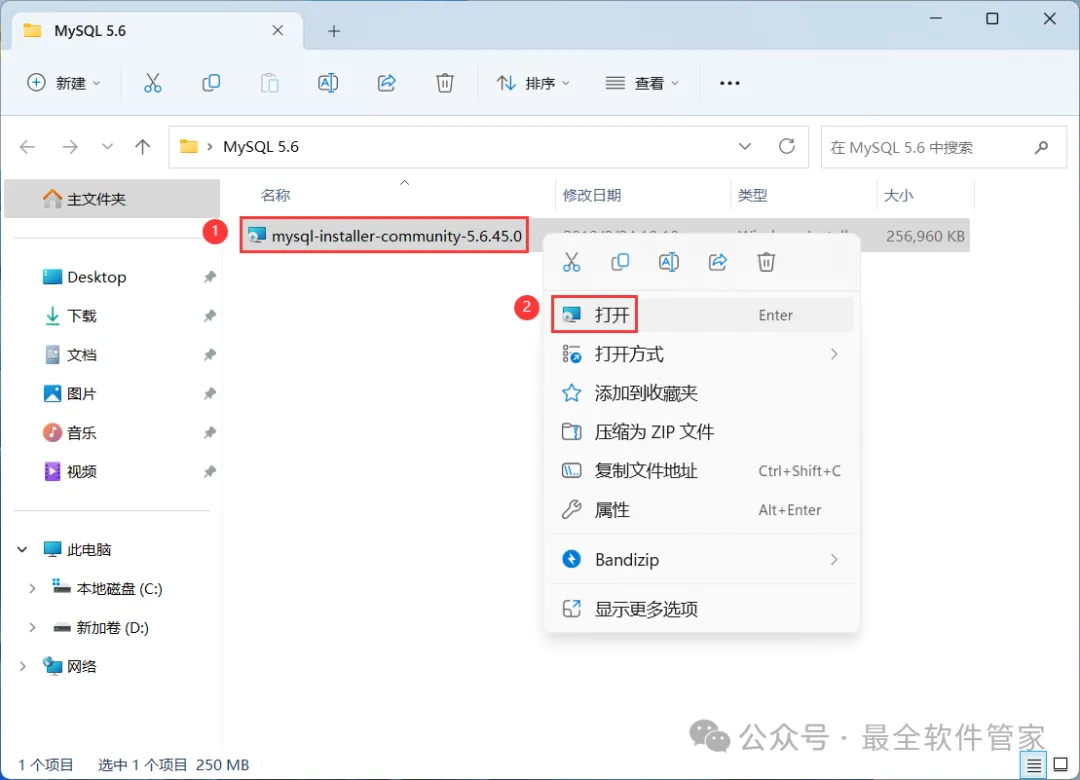The width and height of the screenshot is (1080, 780).
Task: Switch to large icons view in status bar
Action: [x=1061, y=765]
